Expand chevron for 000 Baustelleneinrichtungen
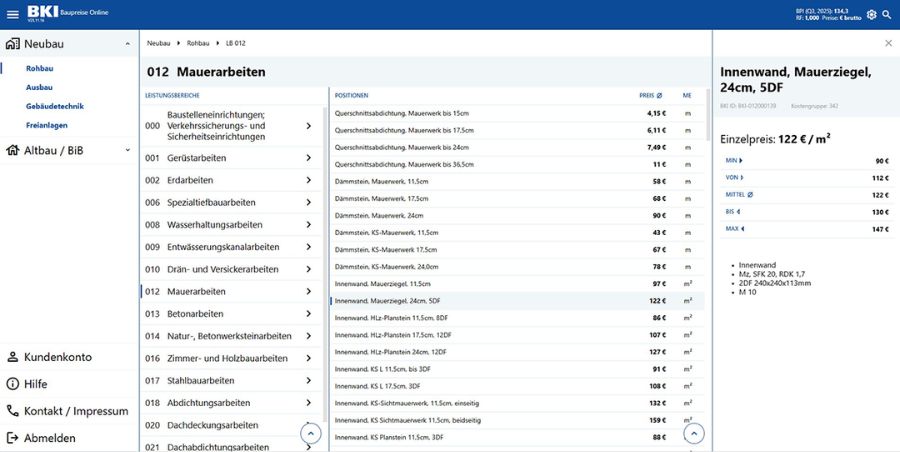The image size is (900, 452). 309,126
